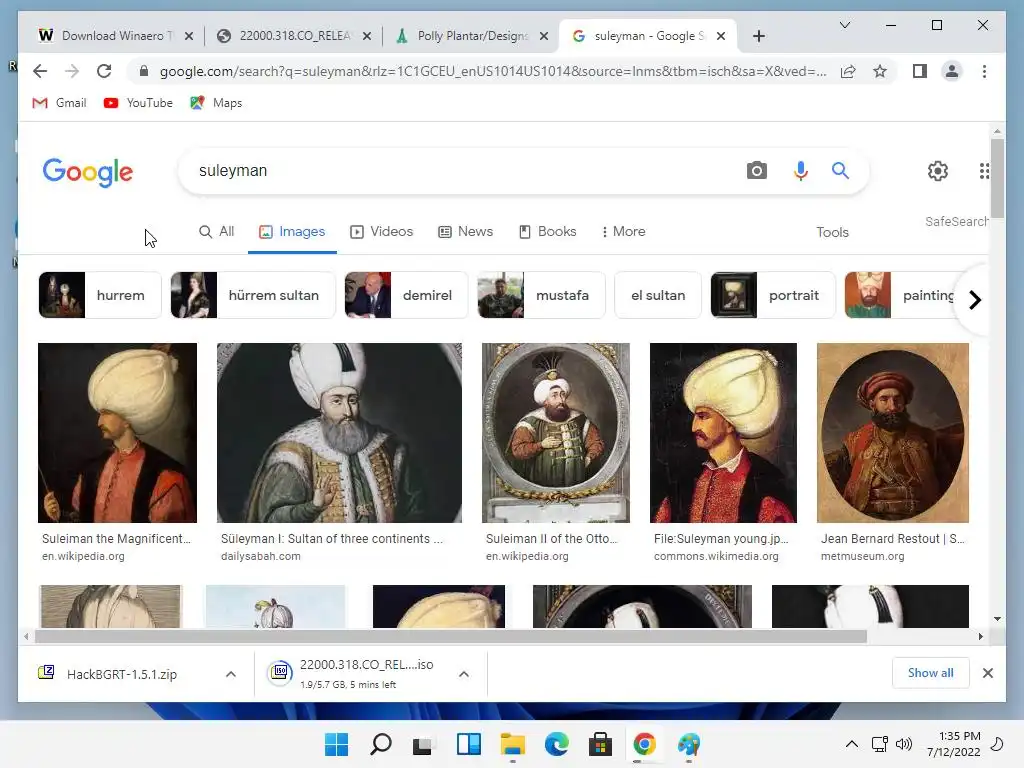The height and width of the screenshot is (768, 1024).
Task: Select the demirel suggestion chip
Action: tap(406, 295)
